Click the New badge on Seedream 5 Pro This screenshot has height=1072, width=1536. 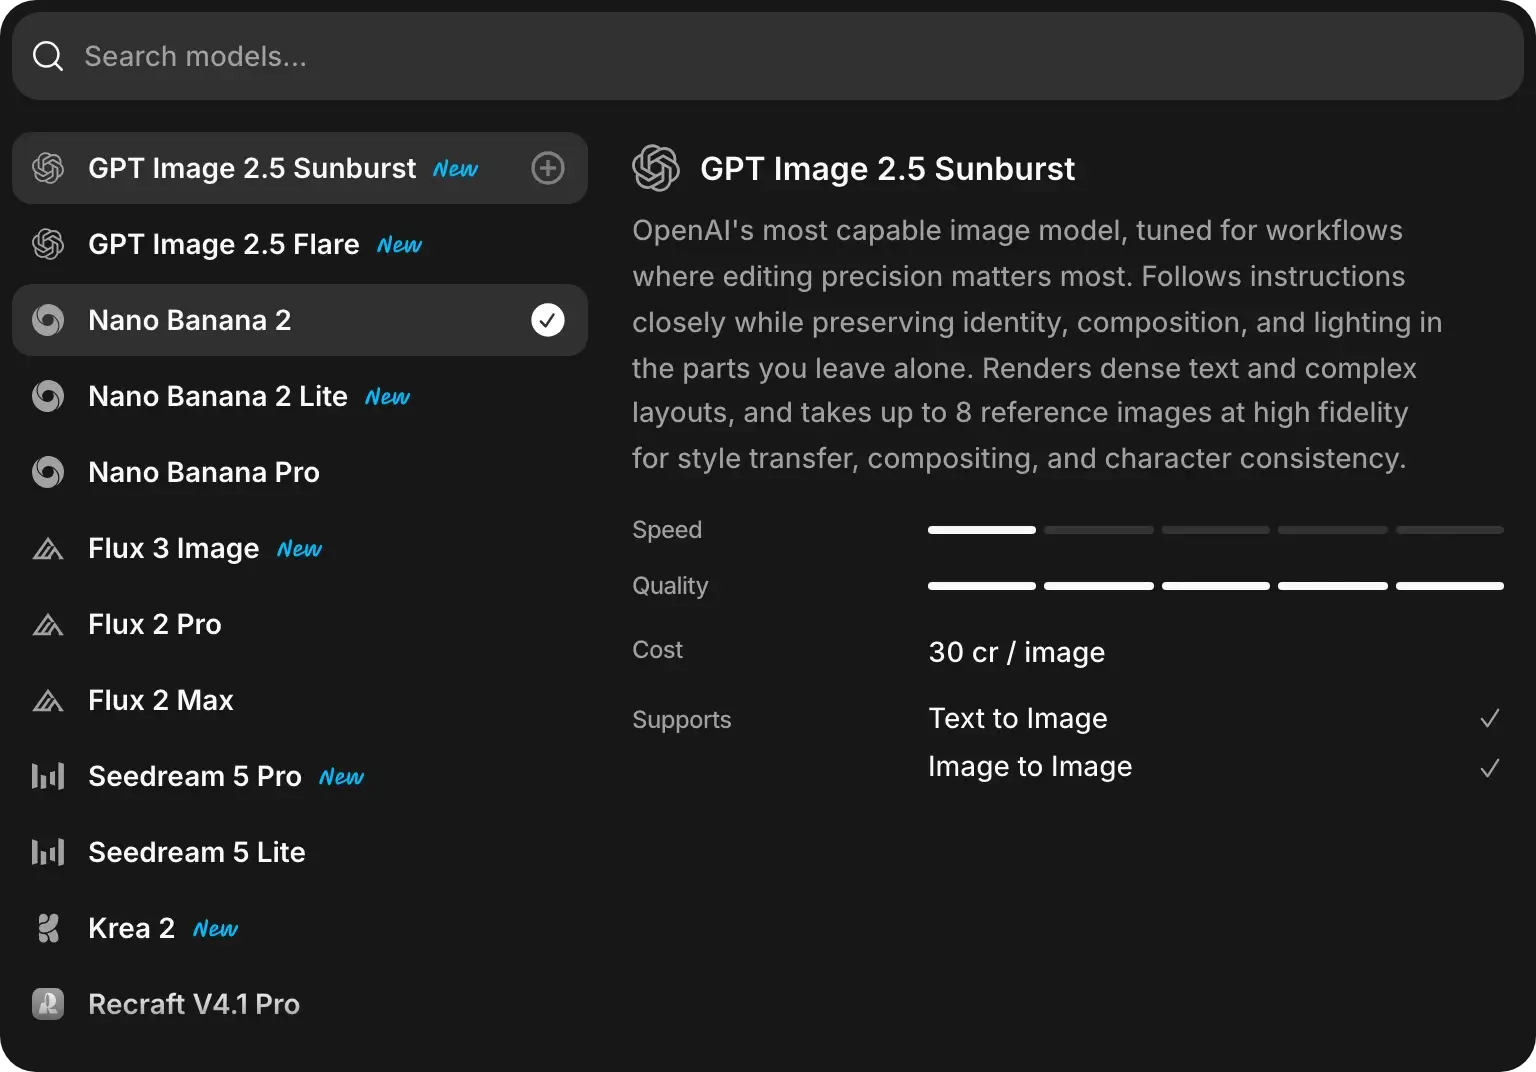tap(342, 777)
